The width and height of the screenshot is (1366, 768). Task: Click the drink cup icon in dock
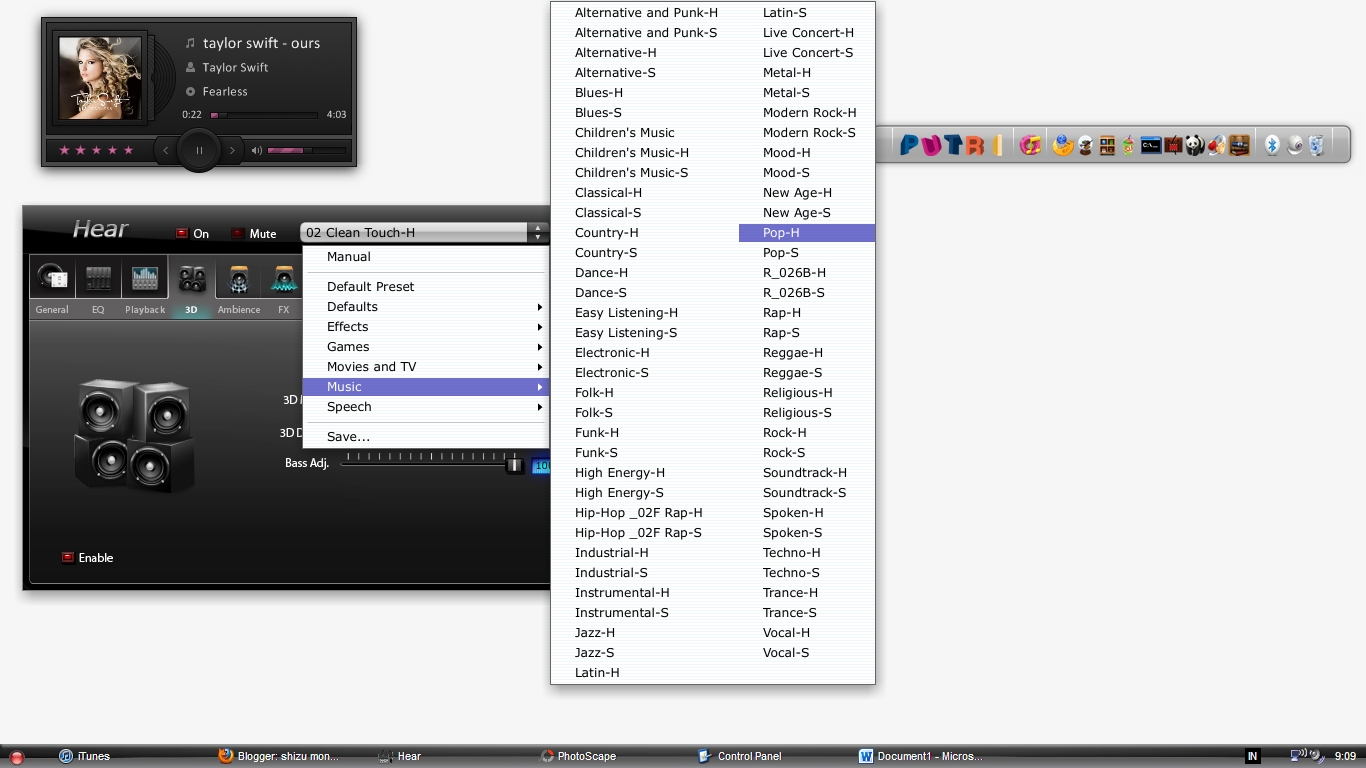(1129, 146)
